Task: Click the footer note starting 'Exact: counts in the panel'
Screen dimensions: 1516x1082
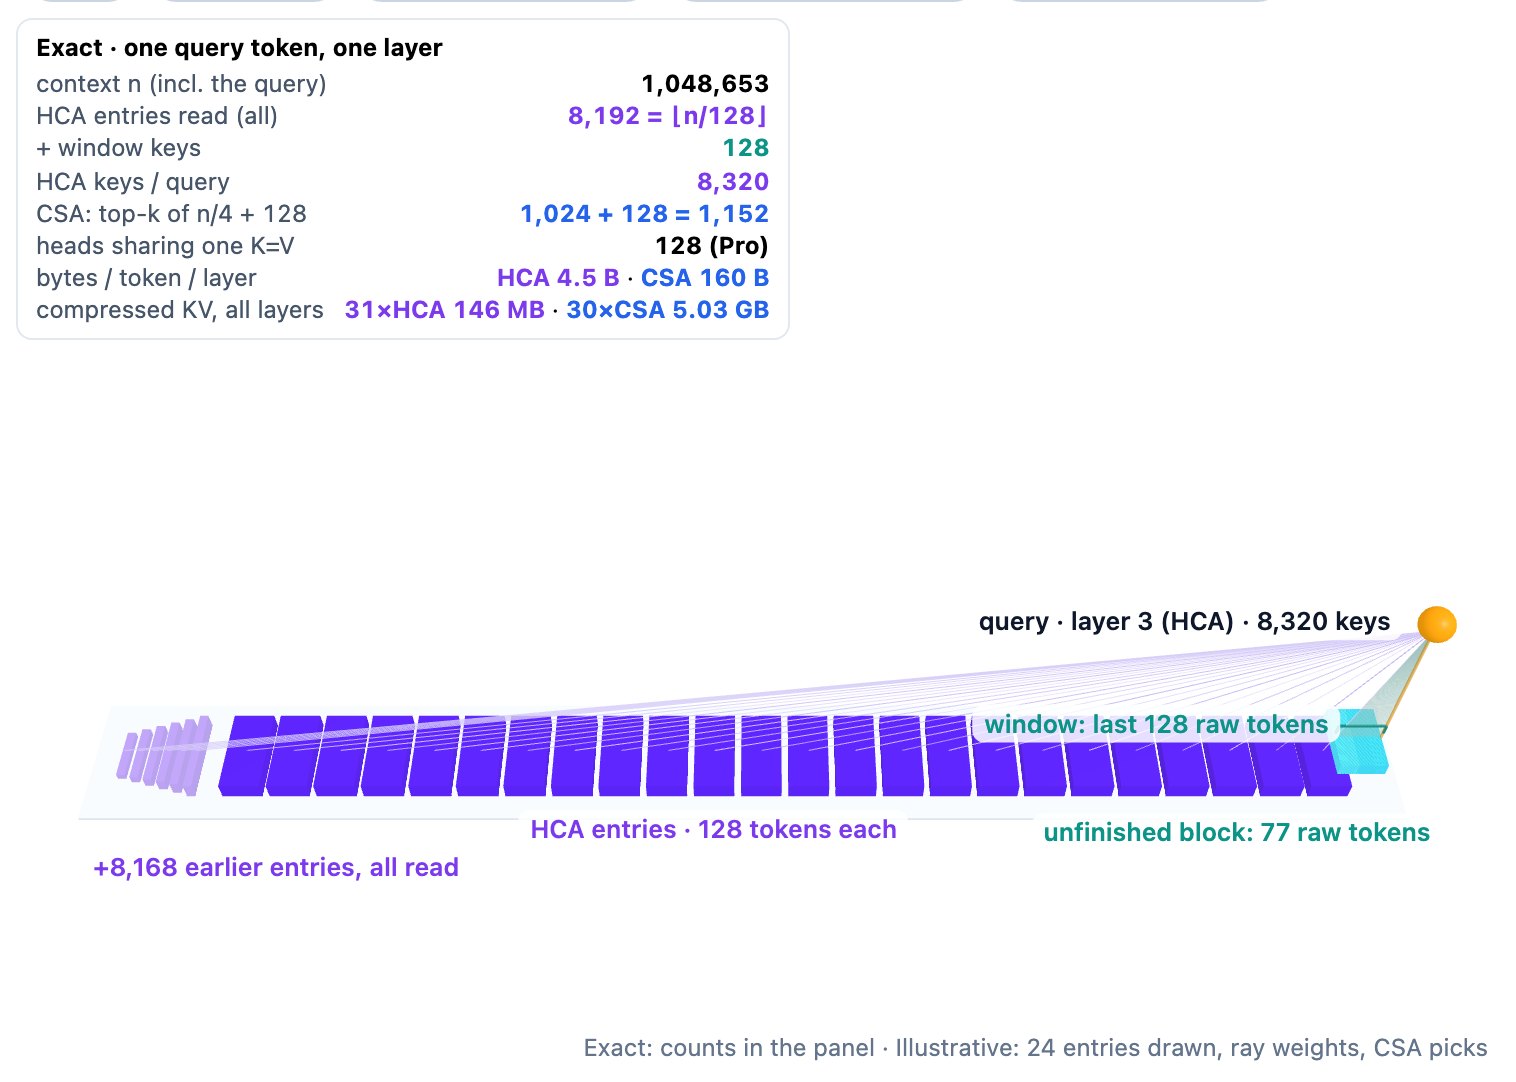Action: (1036, 1048)
